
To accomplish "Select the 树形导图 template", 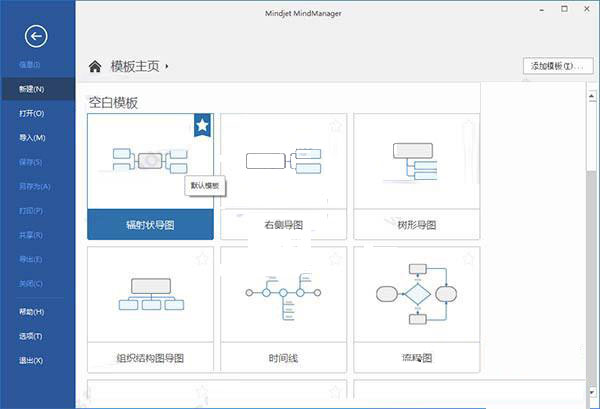I will click(417, 176).
